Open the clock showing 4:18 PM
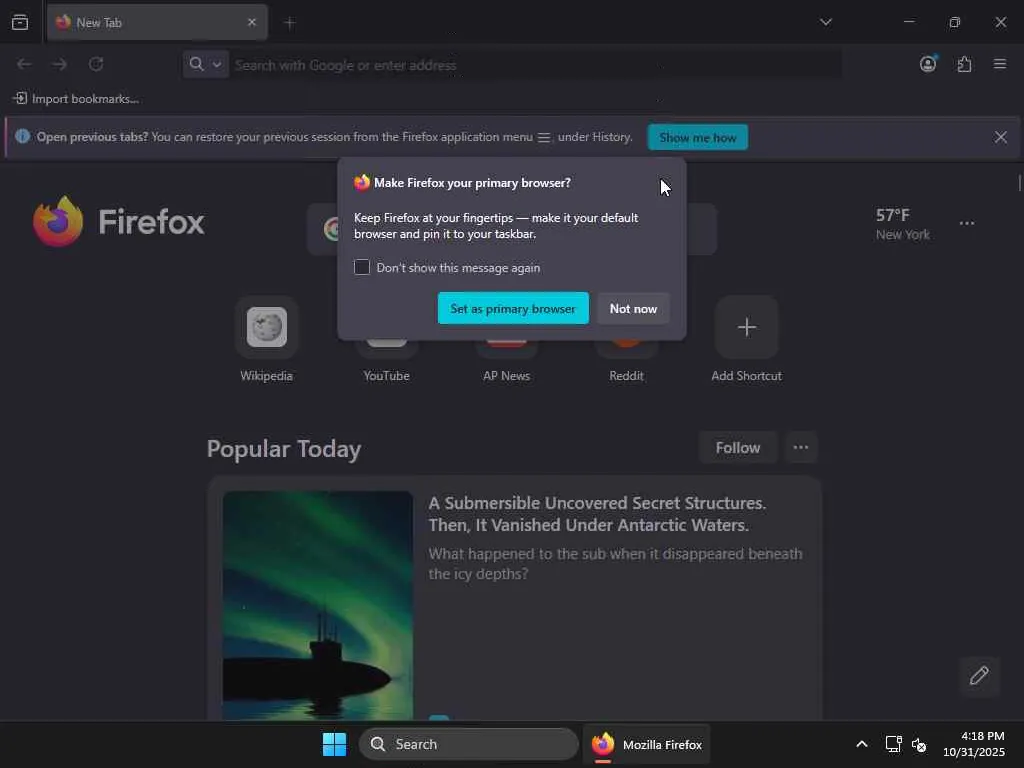The width and height of the screenshot is (1024, 768). click(973, 744)
